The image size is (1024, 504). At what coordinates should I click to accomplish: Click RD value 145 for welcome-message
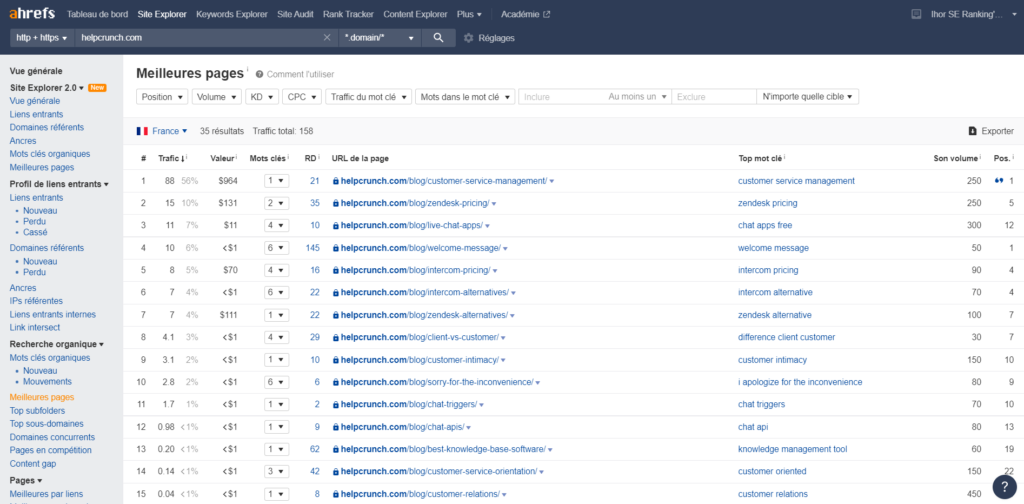(x=313, y=247)
